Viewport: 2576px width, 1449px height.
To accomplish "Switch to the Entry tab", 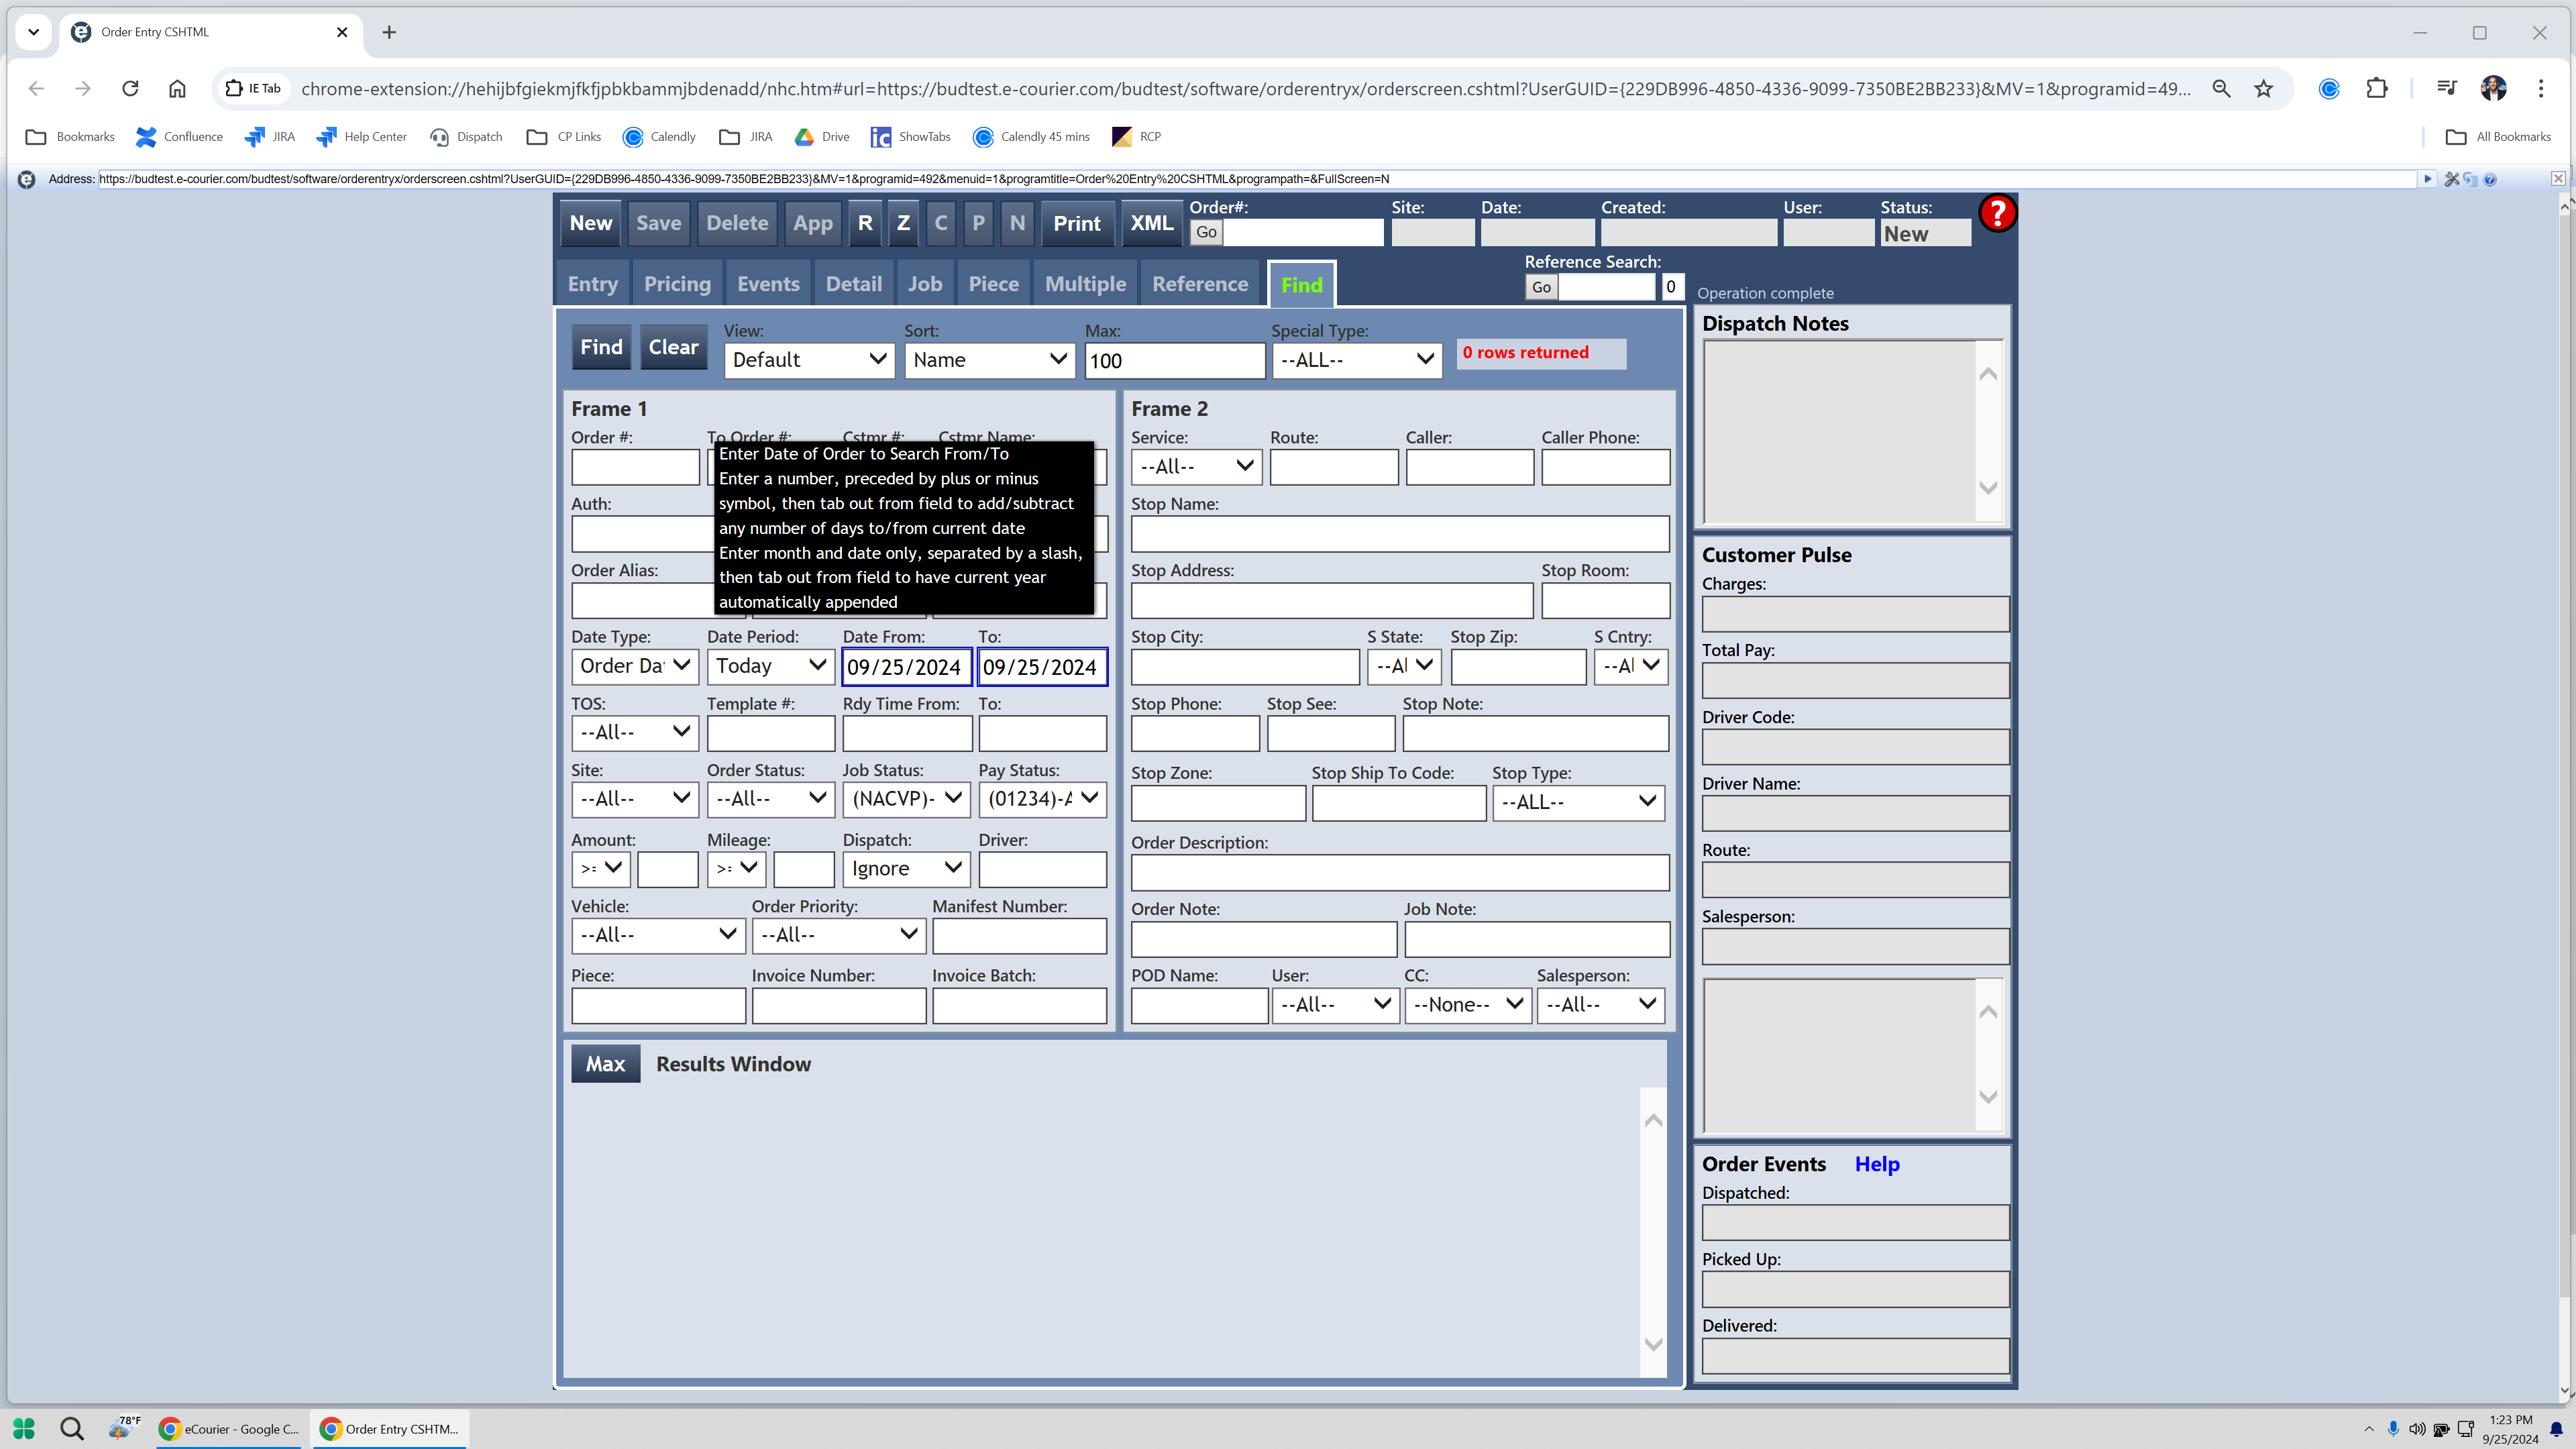I will point(592,284).
